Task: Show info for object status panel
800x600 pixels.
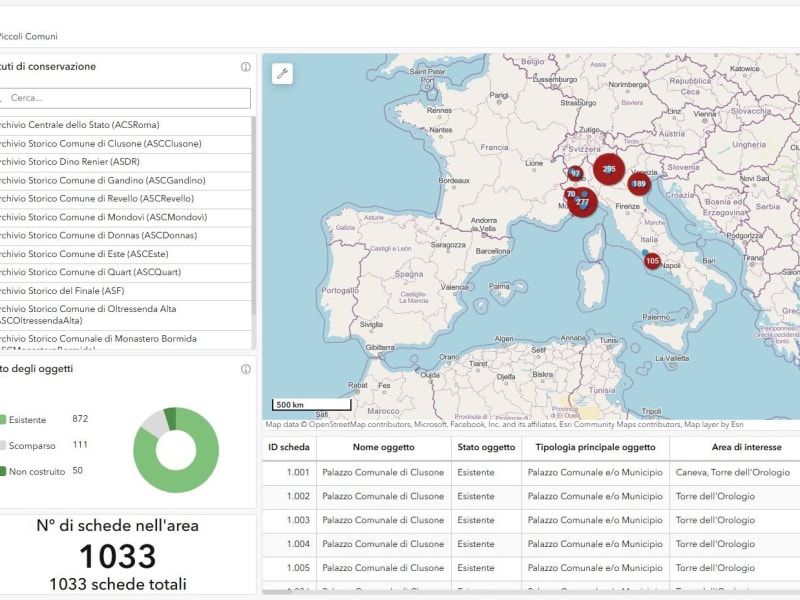Action: tap(245, 369)
